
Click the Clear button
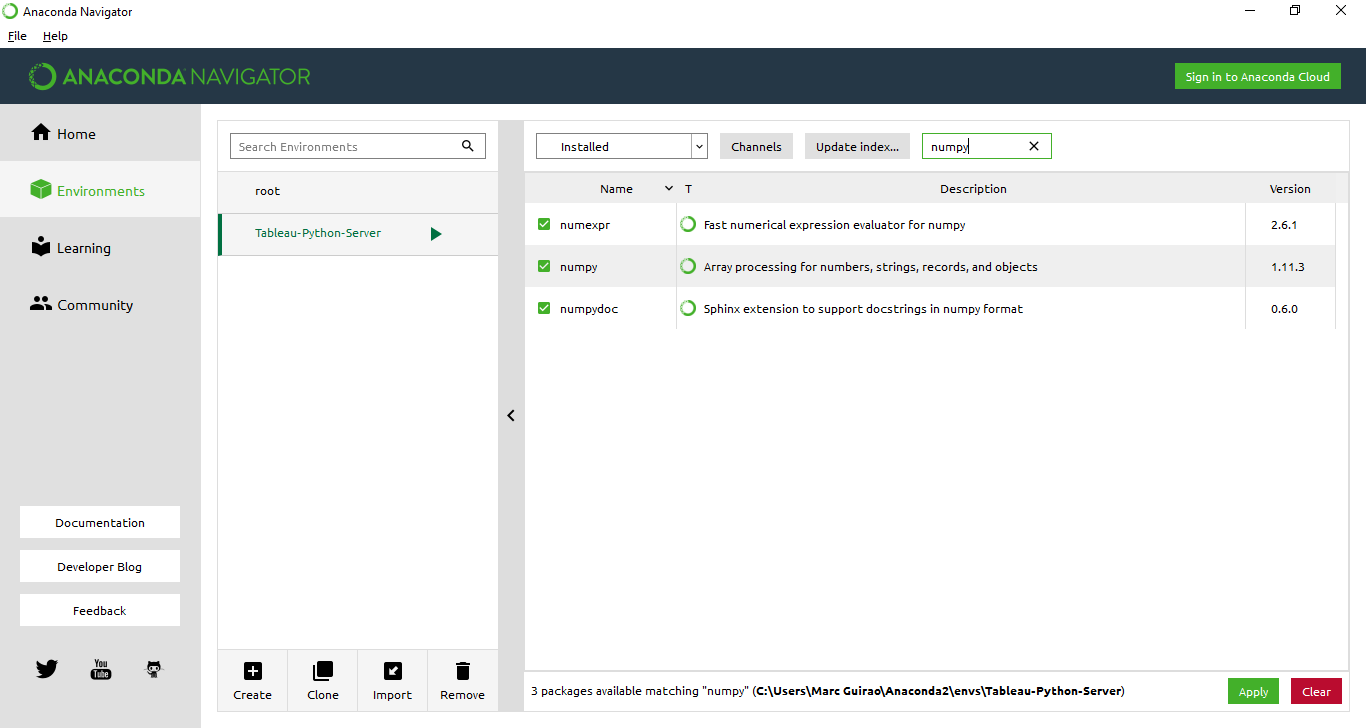tap(1316, 691)
